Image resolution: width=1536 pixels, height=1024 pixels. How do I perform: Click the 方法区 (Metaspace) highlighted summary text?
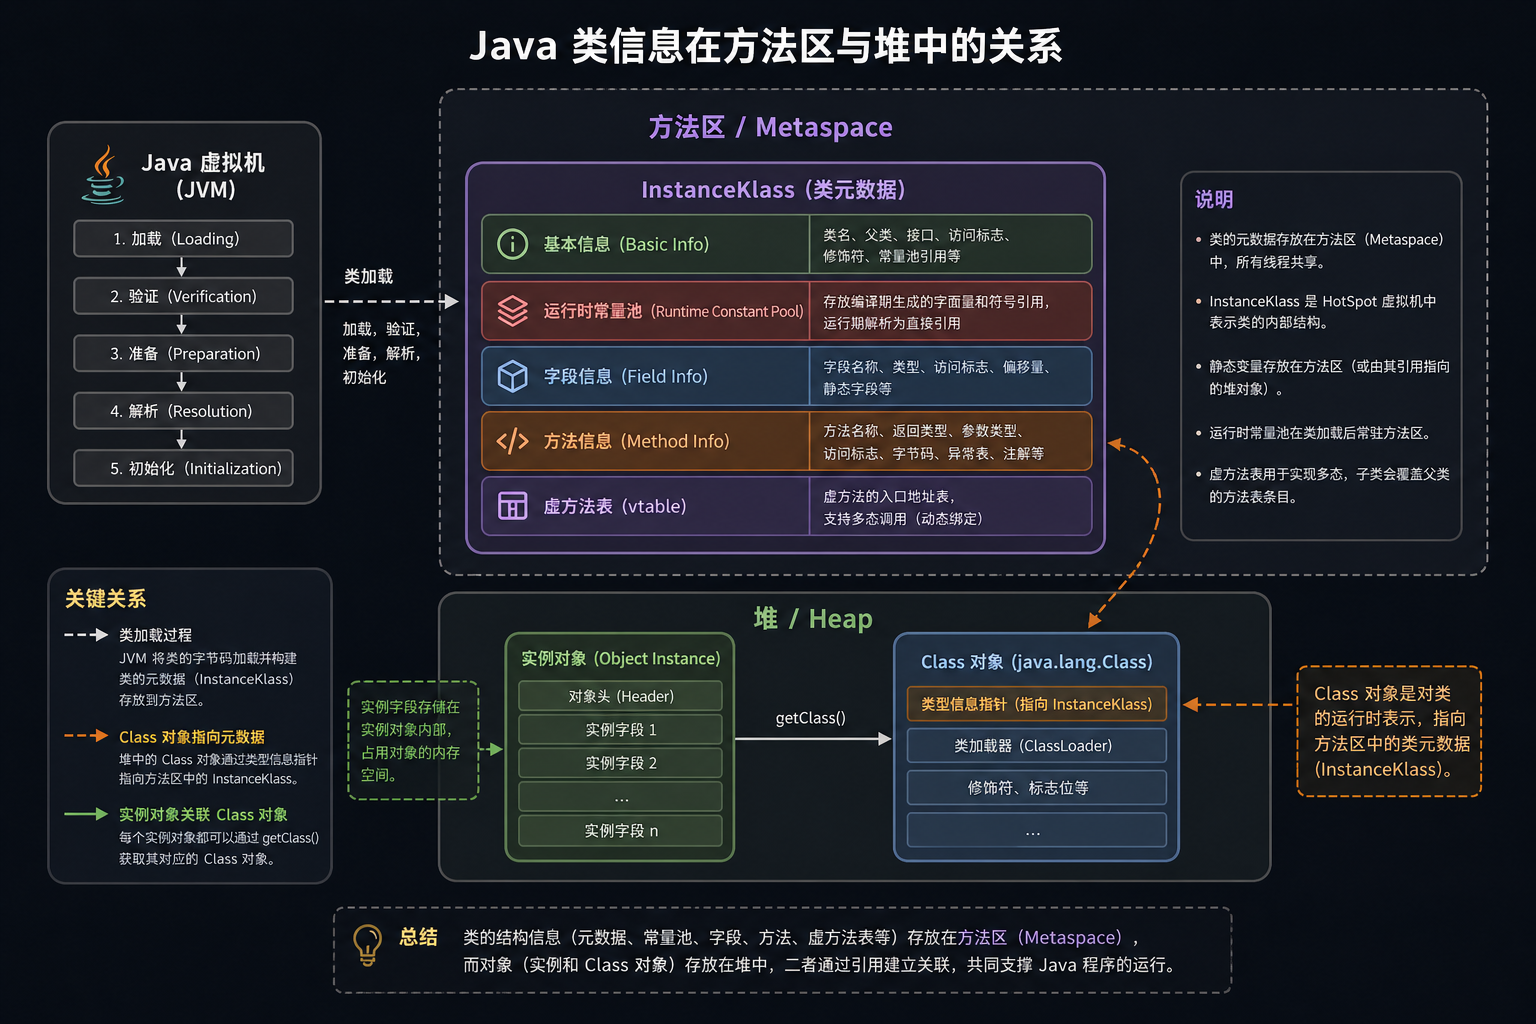pos(1040,937)
